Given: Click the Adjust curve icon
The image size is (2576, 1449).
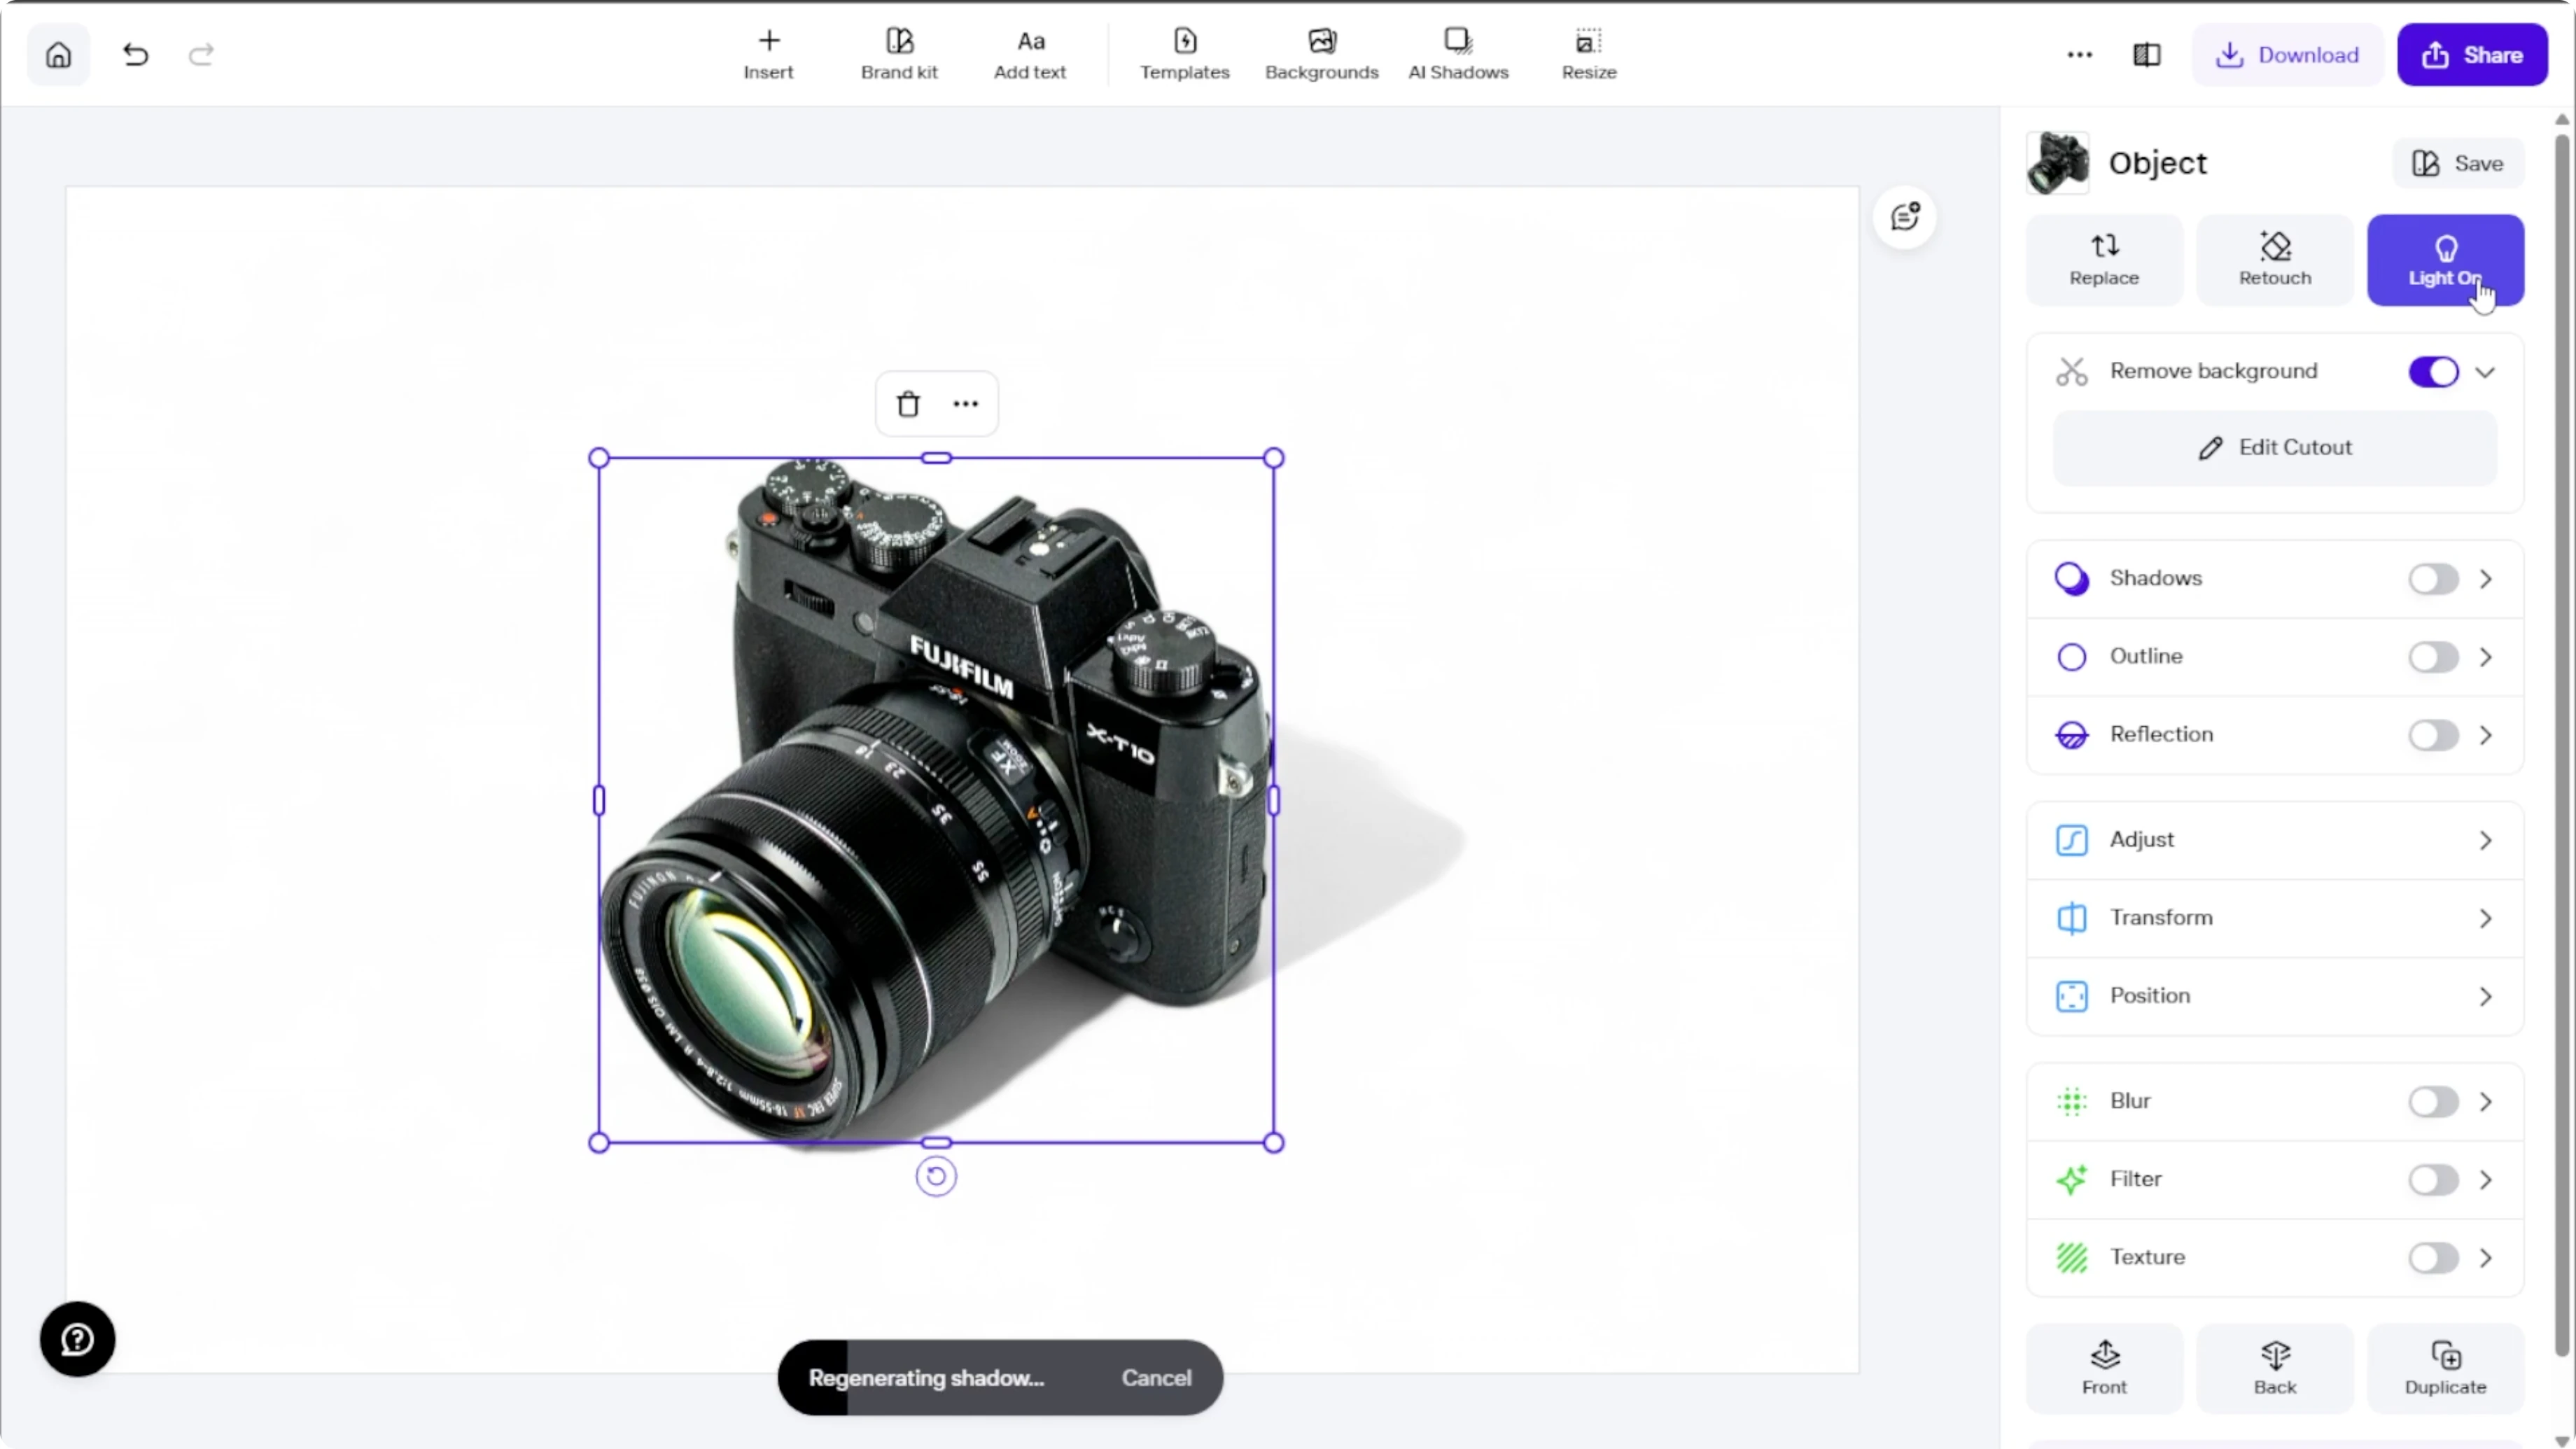Looking at the screenshot, I should click(x=2071, y=840).
